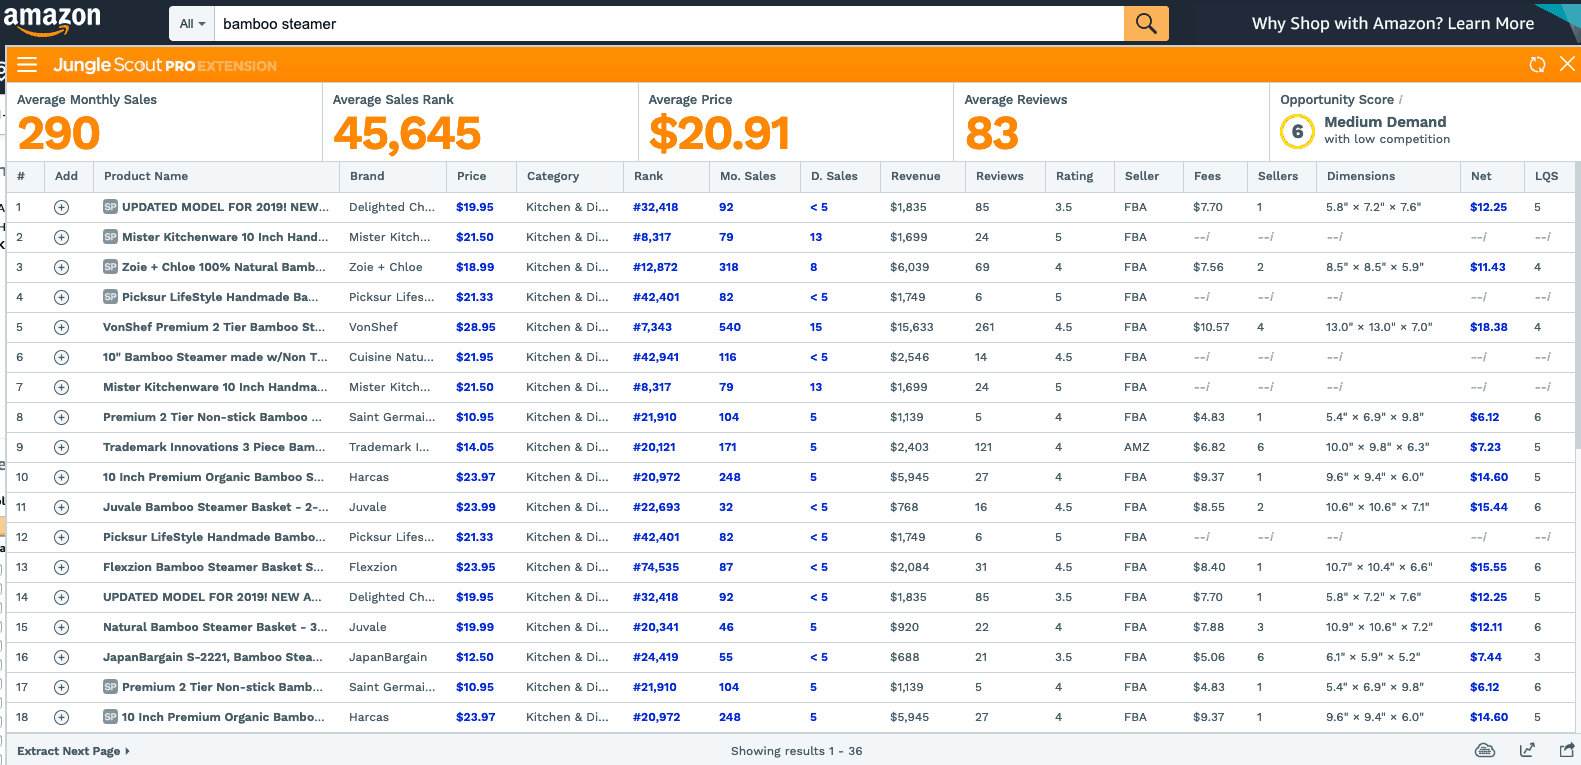The image size is (1581, 765).
Task: Add row 8 Saint Germain product
Action: 61,417
